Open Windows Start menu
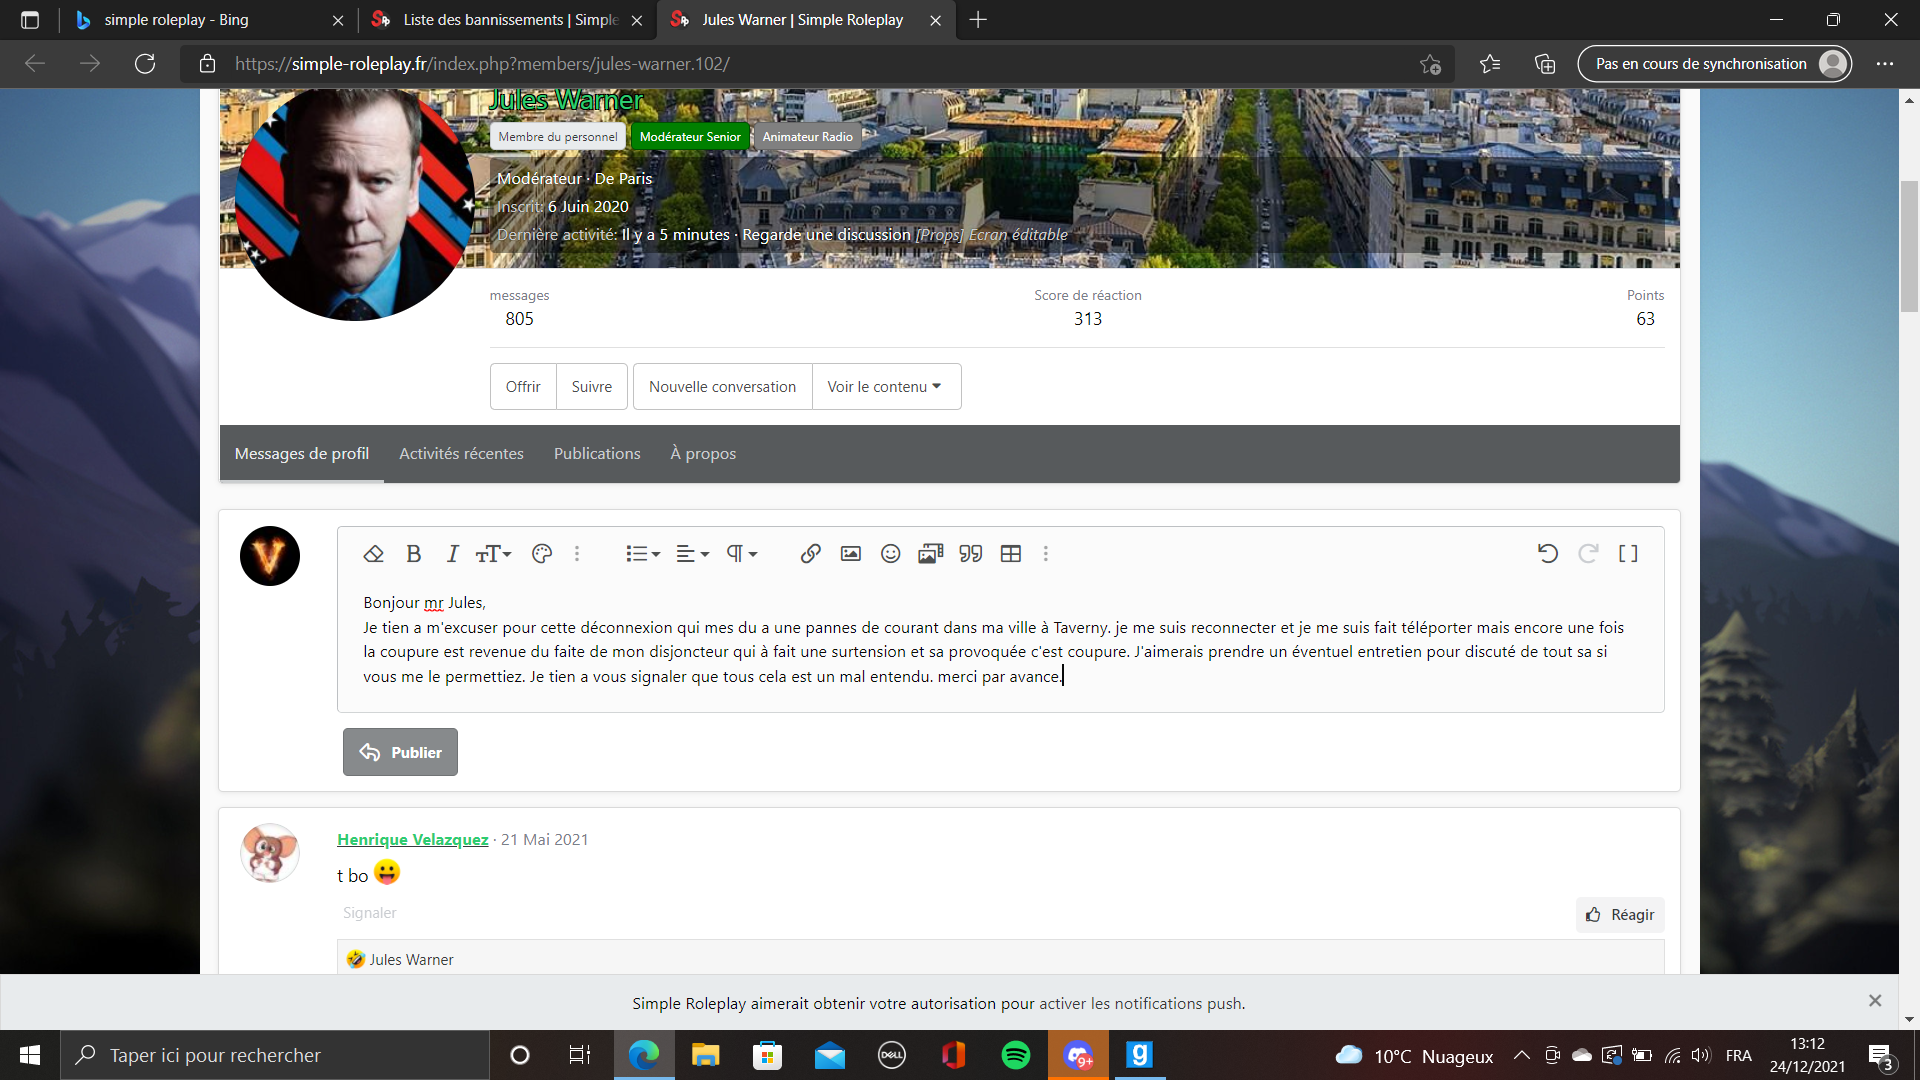 coord(30,1055)
